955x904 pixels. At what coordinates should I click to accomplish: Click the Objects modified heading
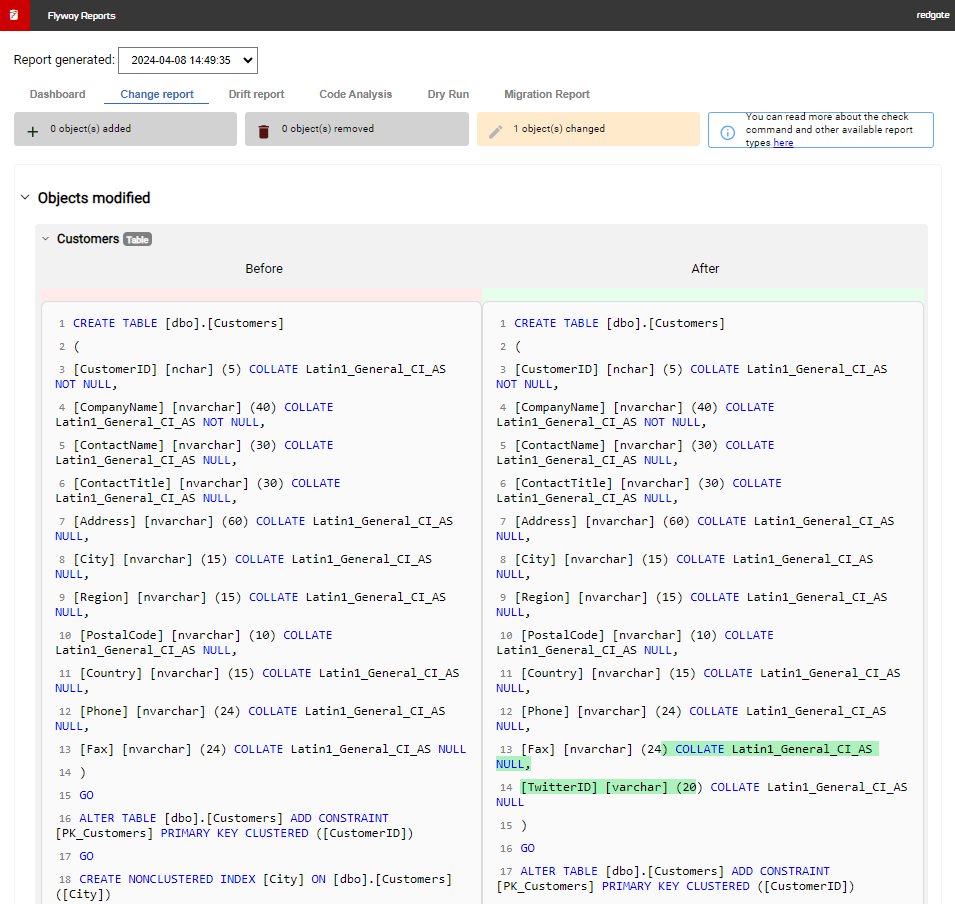tap(94, 198)
